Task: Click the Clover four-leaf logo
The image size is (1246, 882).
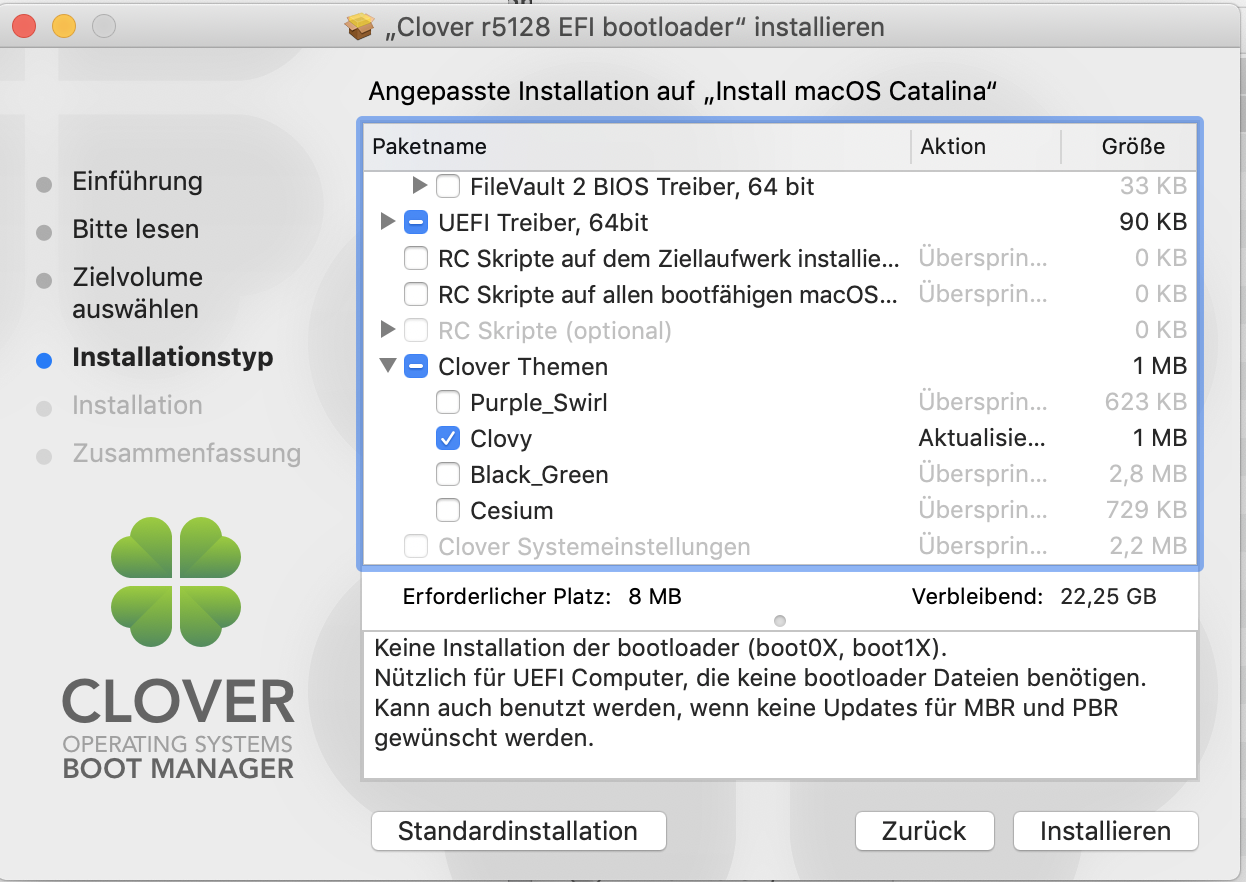Action: 176,583
